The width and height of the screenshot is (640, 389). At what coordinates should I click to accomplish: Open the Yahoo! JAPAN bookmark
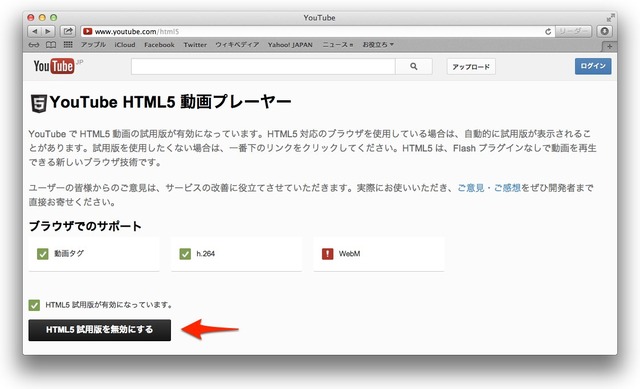(x=290, y=44)
